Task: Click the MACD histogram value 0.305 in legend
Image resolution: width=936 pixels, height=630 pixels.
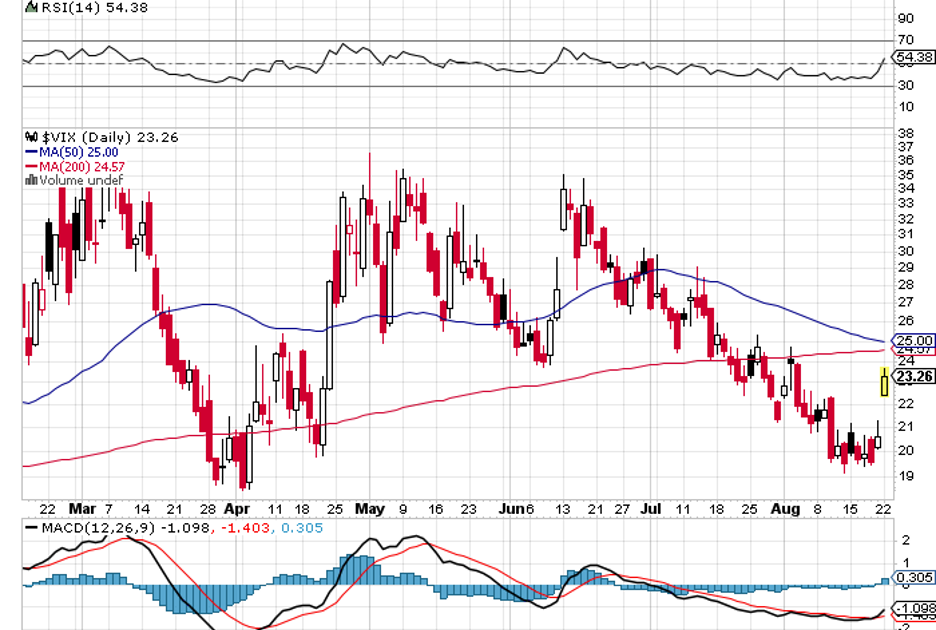Action: click(305, 527)
